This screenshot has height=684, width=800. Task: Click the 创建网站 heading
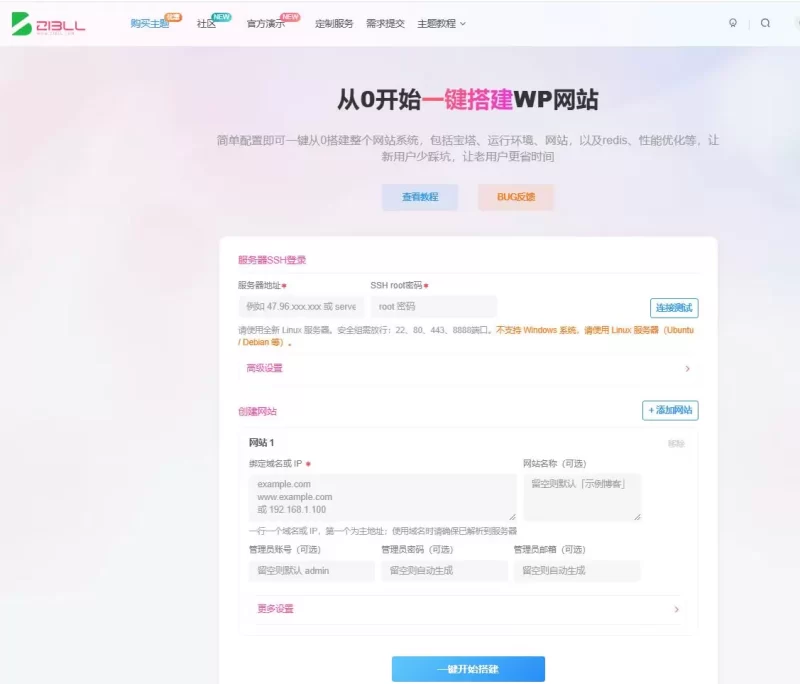click(x=257, y=412)
